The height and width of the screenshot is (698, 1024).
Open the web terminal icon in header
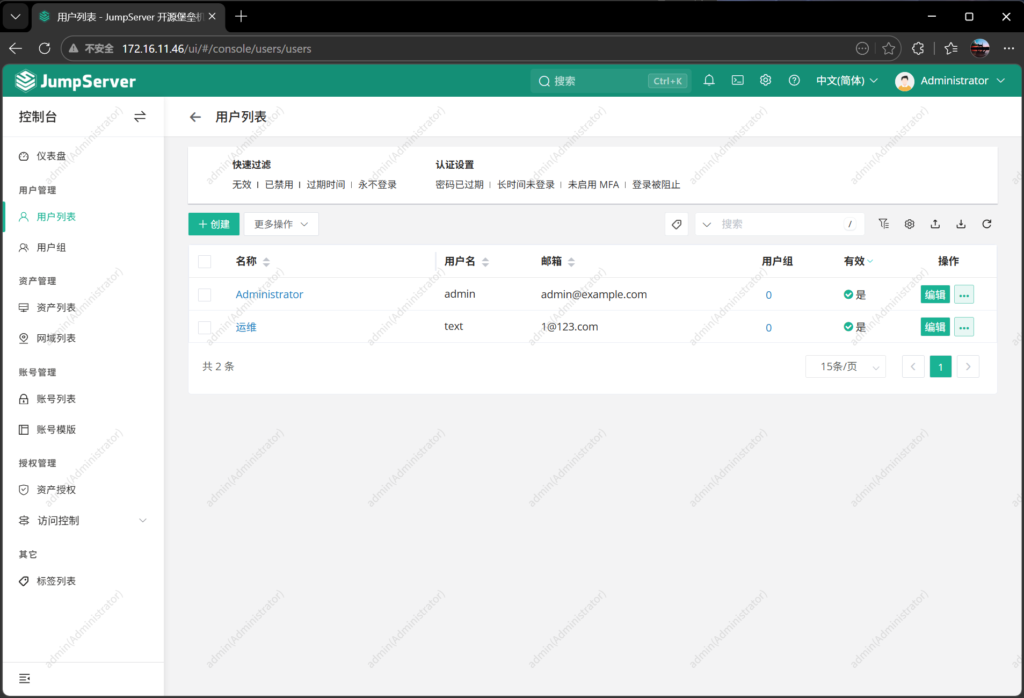[x=737, y=81]
